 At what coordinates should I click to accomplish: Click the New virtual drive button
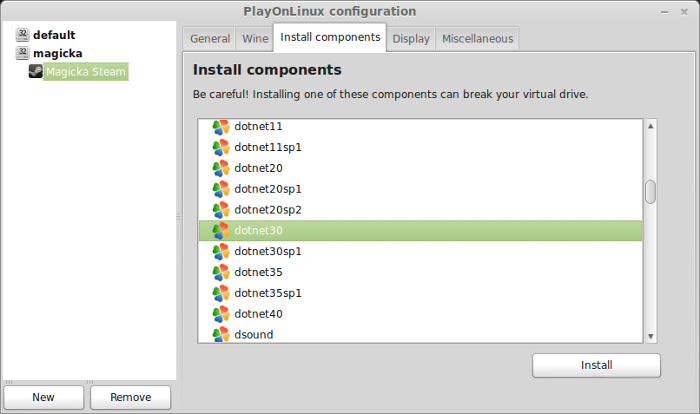pos(43,397)
